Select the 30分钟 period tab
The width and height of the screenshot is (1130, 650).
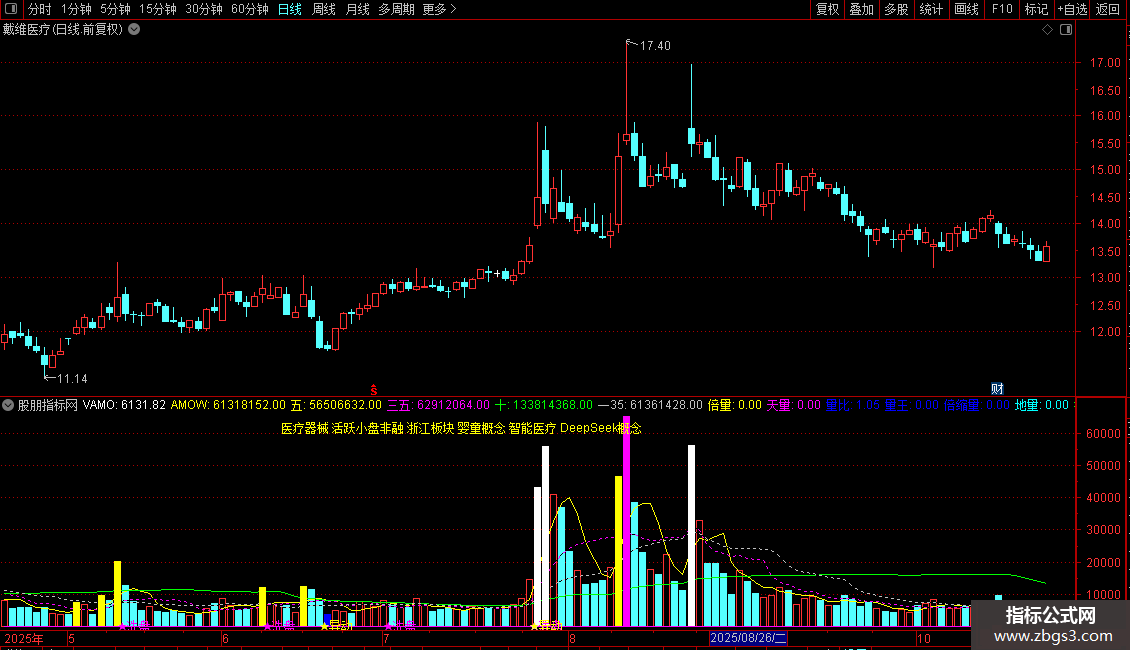(204, 9)
